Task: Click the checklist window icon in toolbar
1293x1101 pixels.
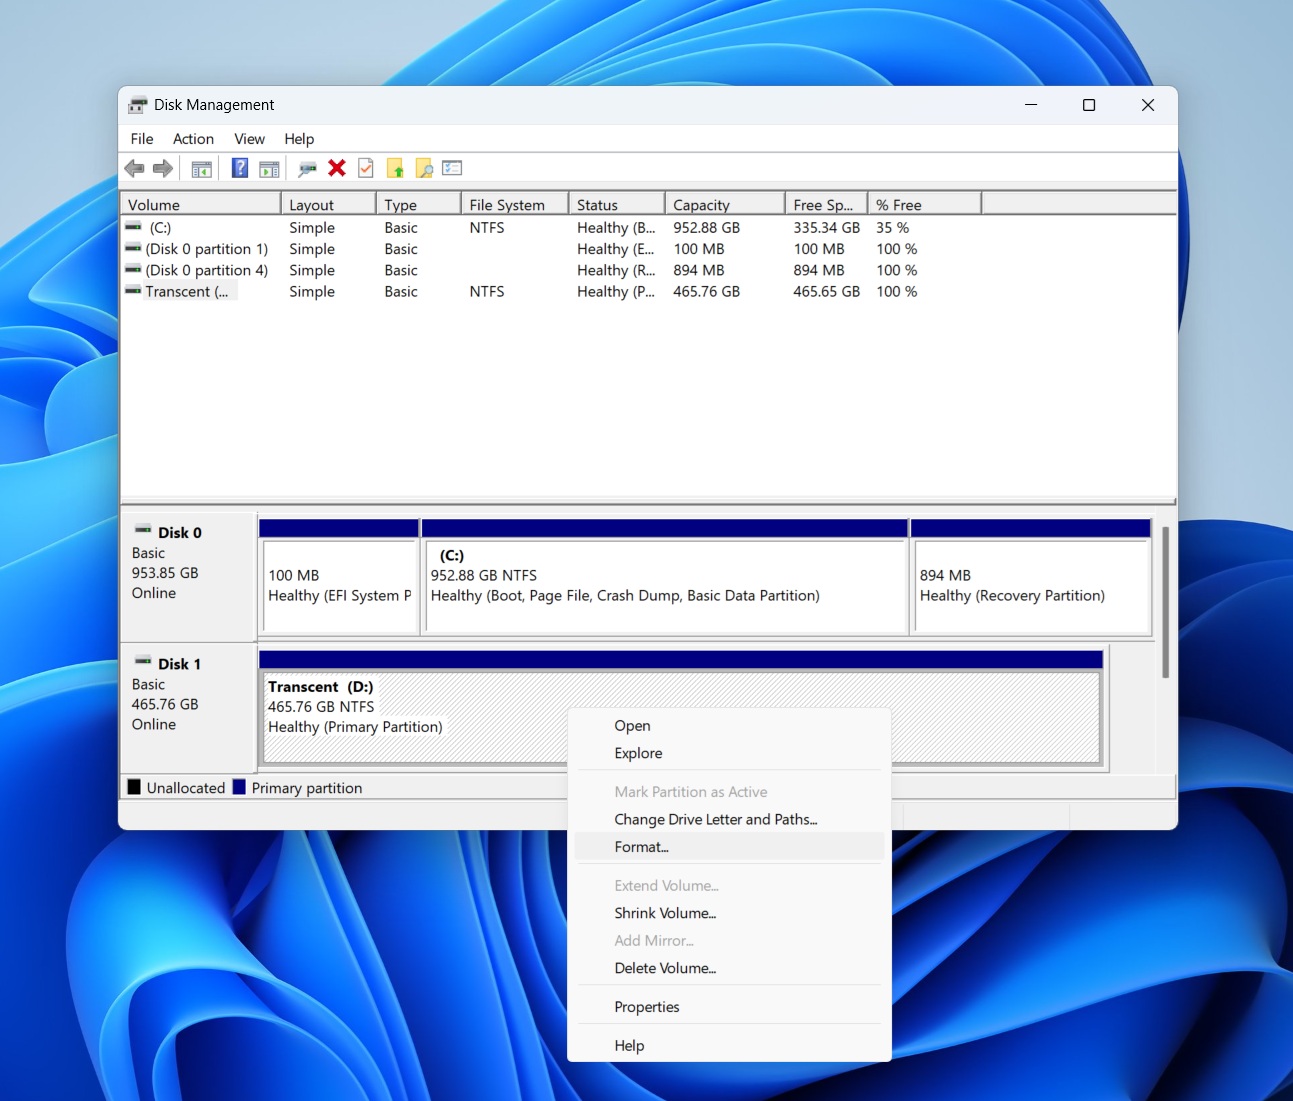Action: pyautogui.click(x=452, y=168)
